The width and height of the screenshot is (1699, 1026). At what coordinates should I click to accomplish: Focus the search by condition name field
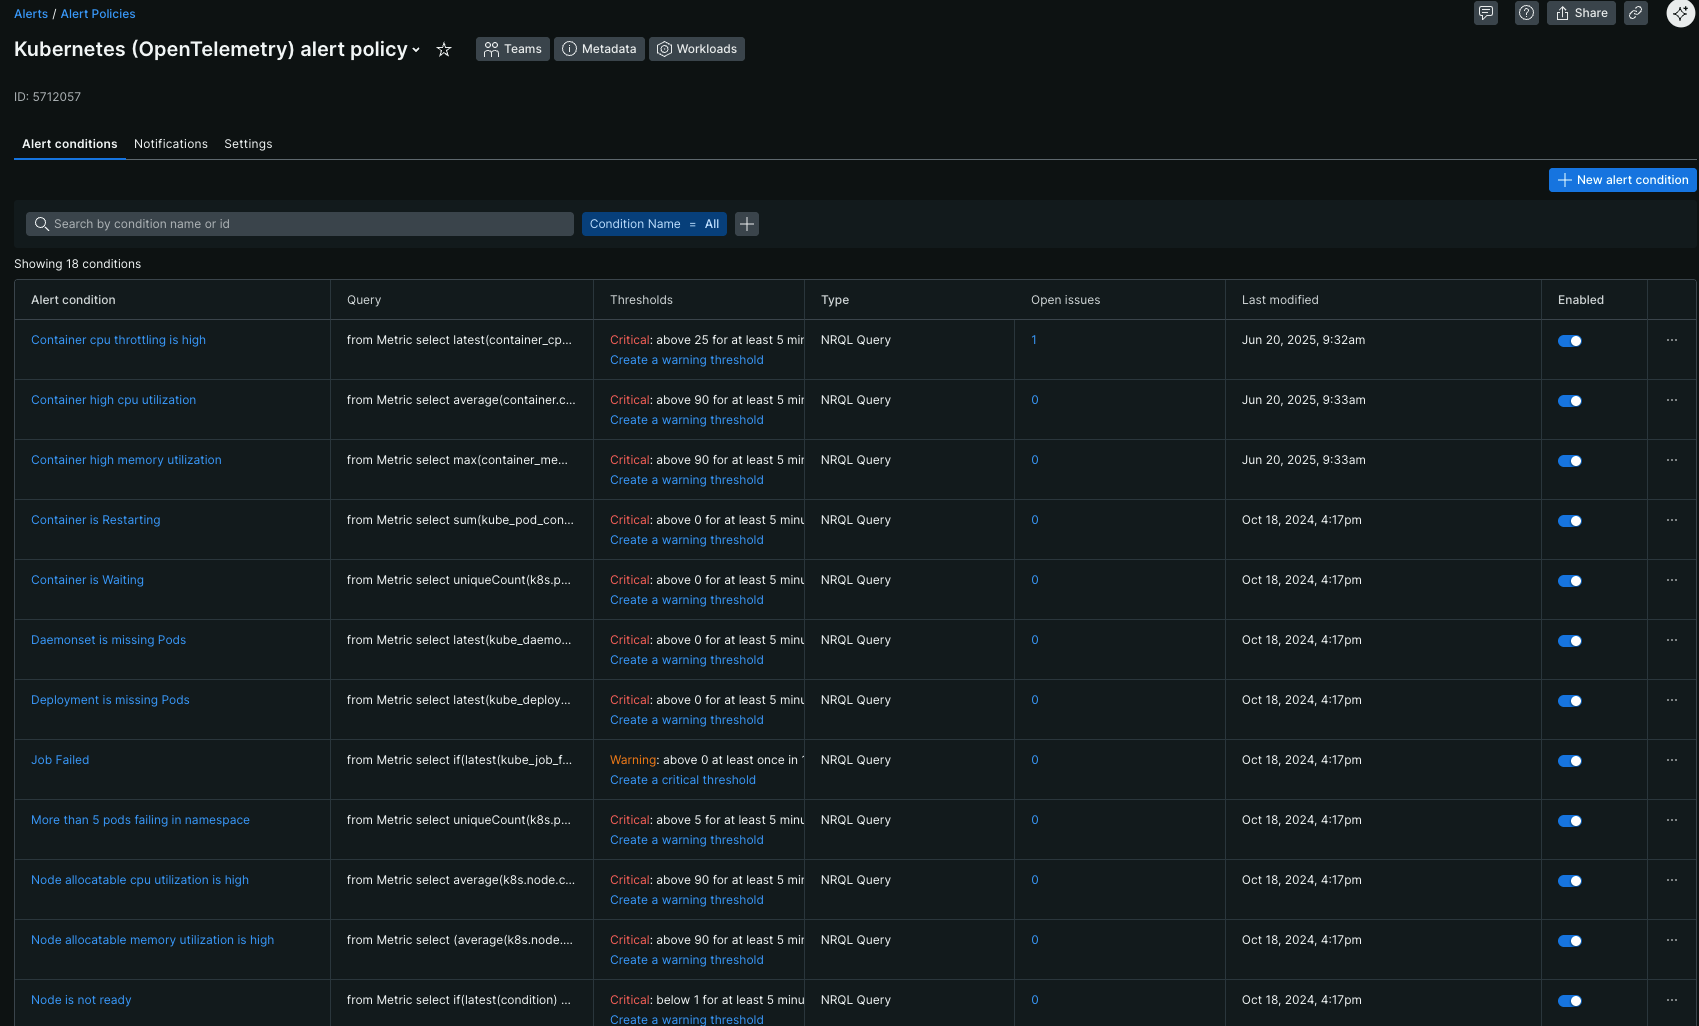click(x=300, y=224)
